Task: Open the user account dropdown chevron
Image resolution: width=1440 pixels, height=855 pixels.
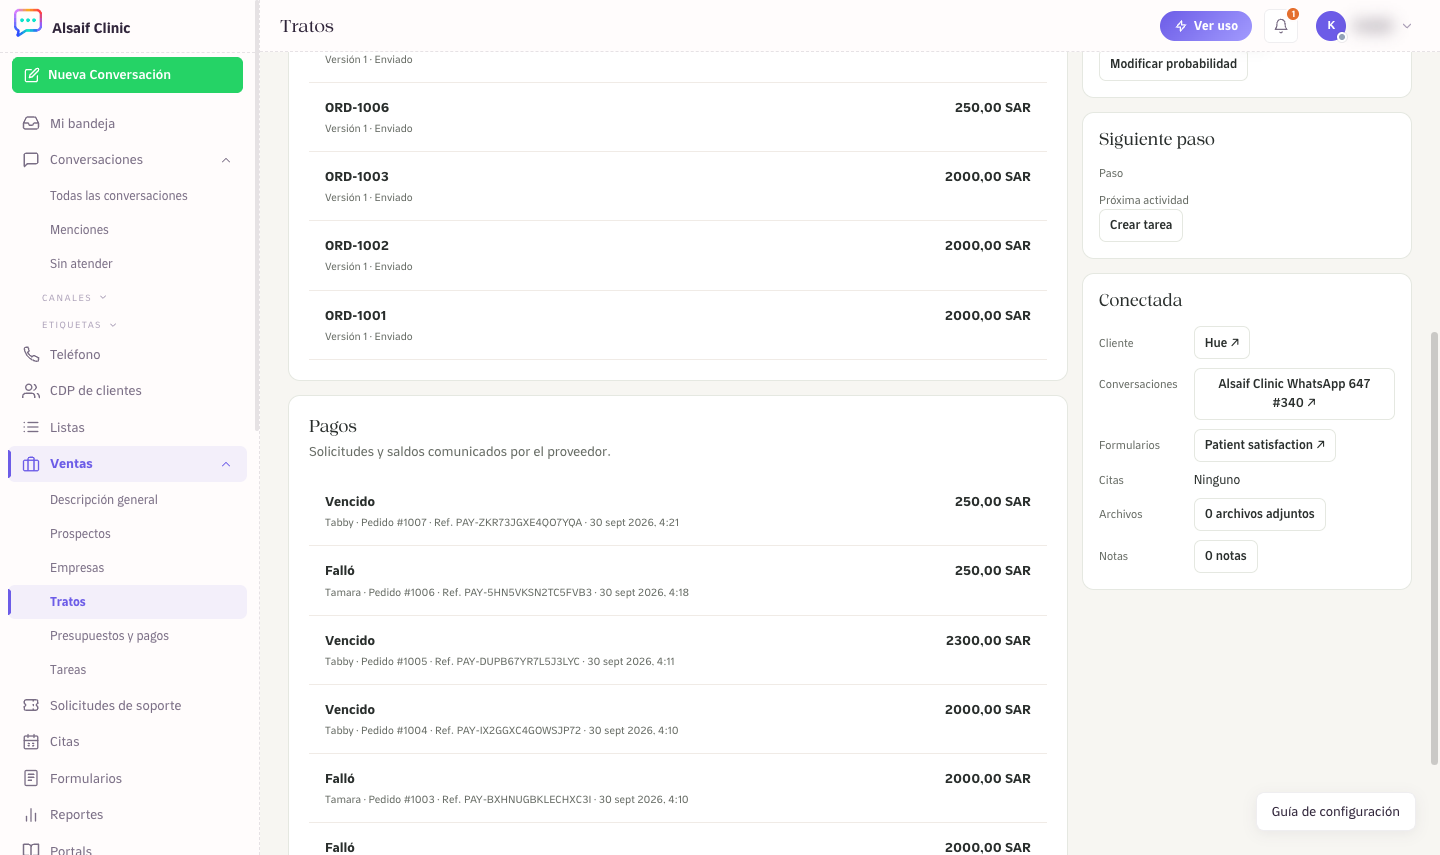Action: 1407,26
